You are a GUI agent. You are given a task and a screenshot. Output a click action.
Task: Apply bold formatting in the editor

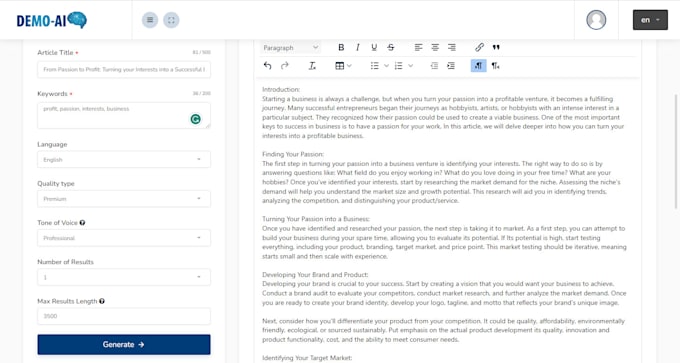pyautogui.click(x=341, y=47)
